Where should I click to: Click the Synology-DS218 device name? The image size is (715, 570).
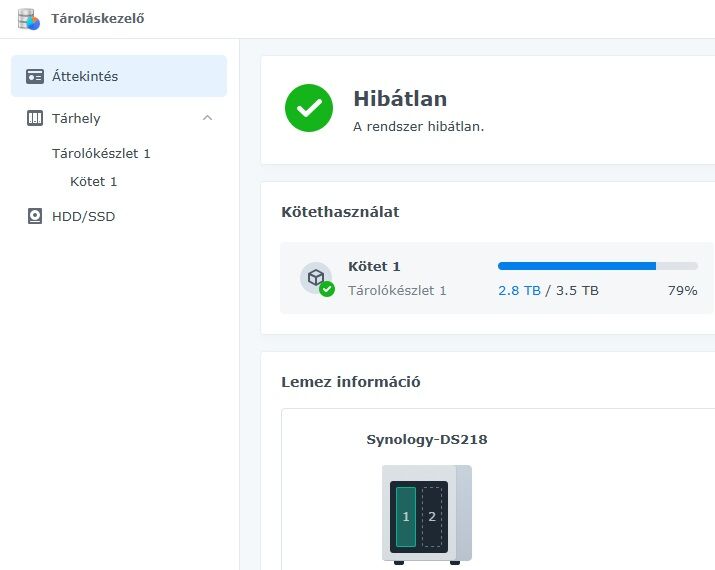pyautogui.click(x=427, y=439)
